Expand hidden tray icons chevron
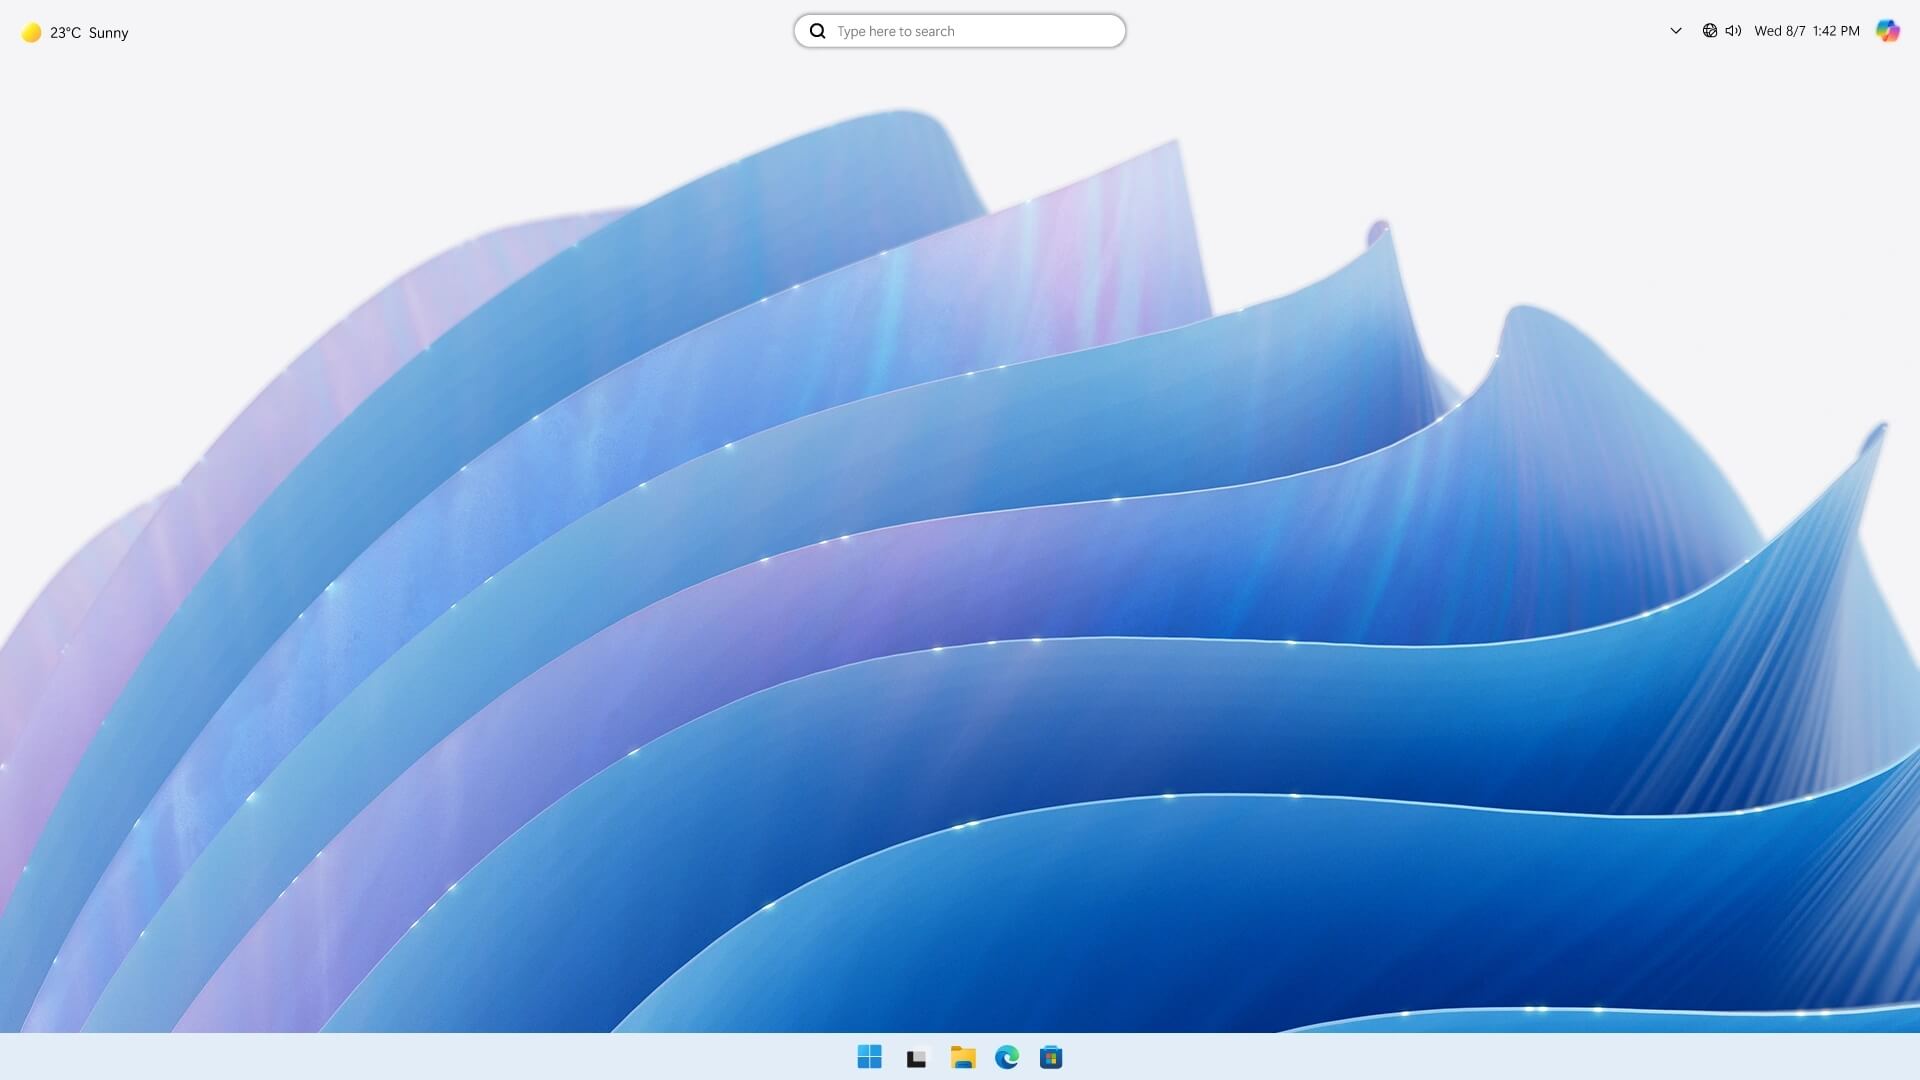 1676,31
